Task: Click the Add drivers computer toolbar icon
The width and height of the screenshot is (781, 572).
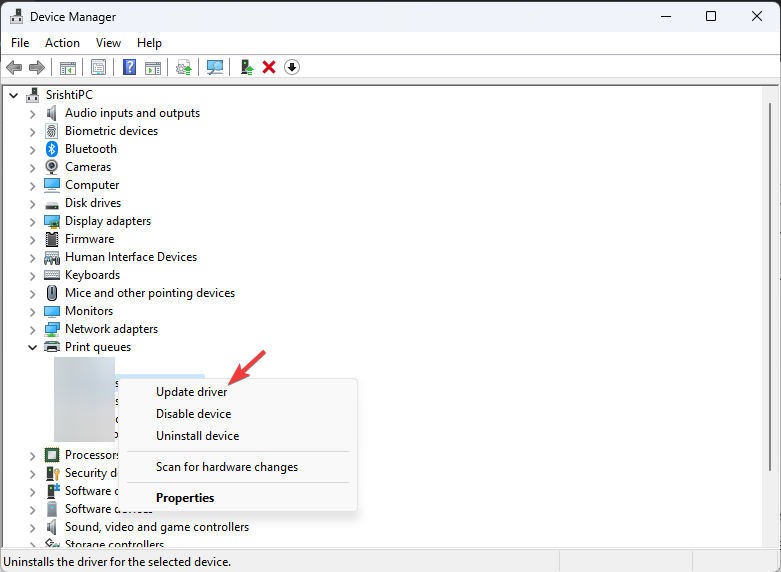Action: tap(247, 67)
